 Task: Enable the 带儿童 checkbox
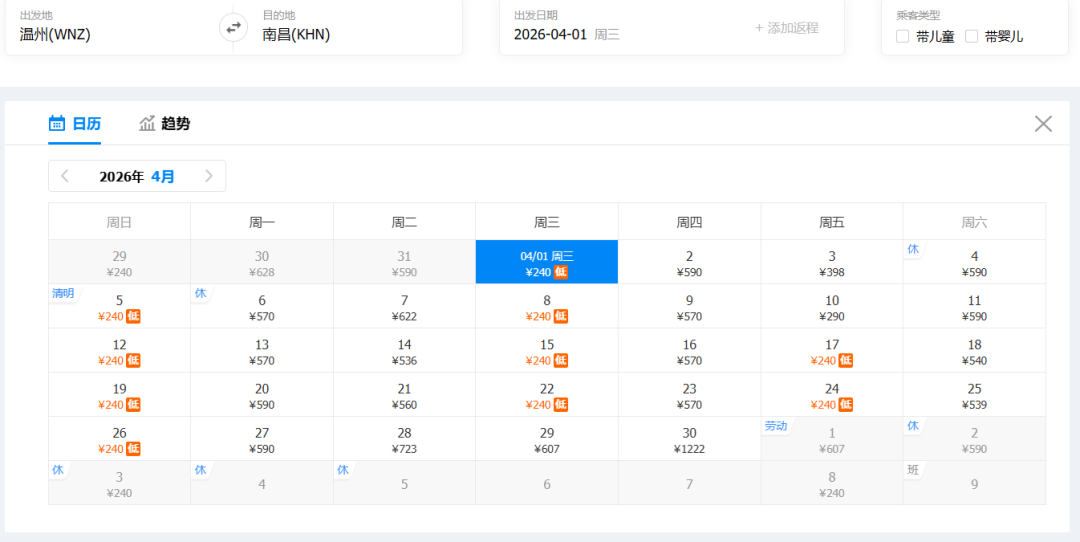pos(903,37)
